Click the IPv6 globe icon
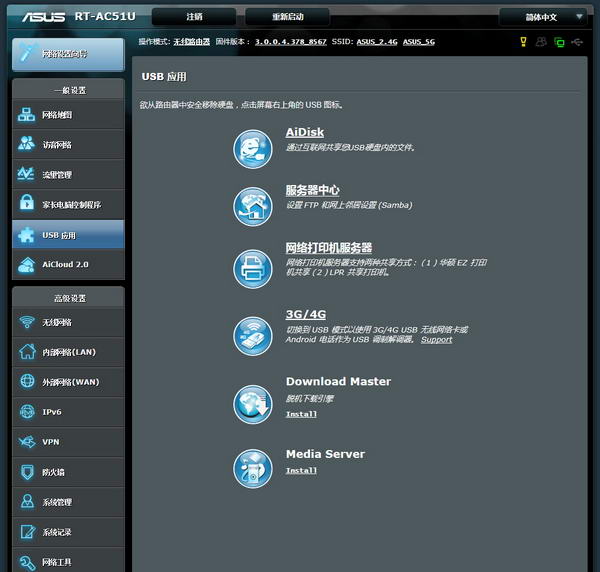The height and width of the screenshot is (572, 600). pos(27,411)
